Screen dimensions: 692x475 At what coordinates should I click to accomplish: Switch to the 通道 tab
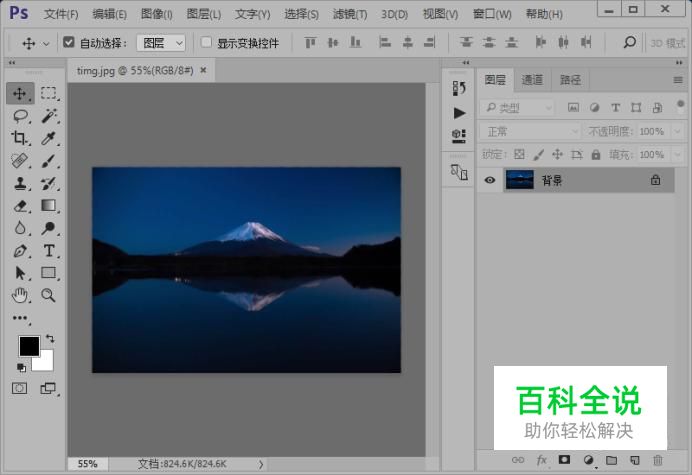coord(532,80)
